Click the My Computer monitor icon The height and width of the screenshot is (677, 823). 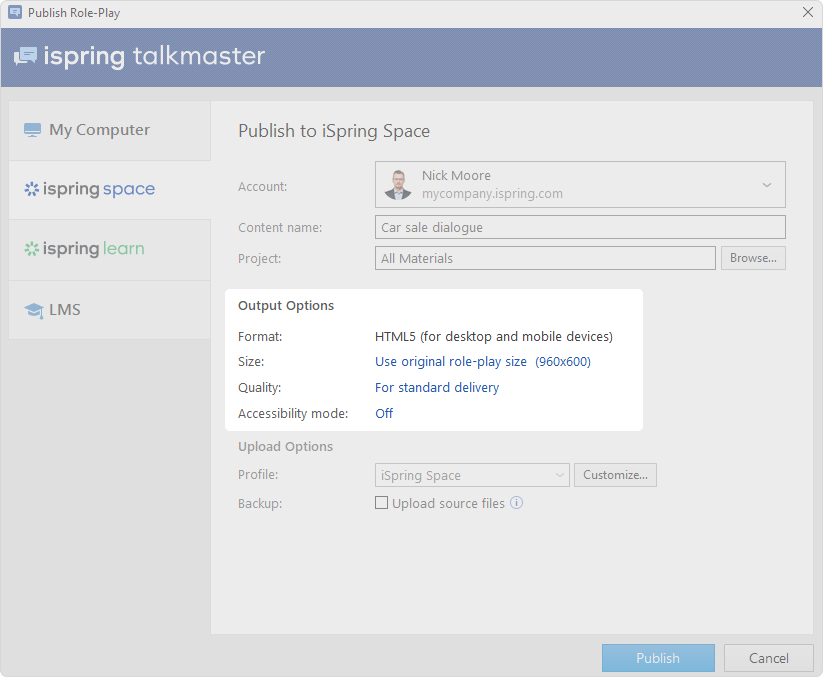tap(32, 130)
